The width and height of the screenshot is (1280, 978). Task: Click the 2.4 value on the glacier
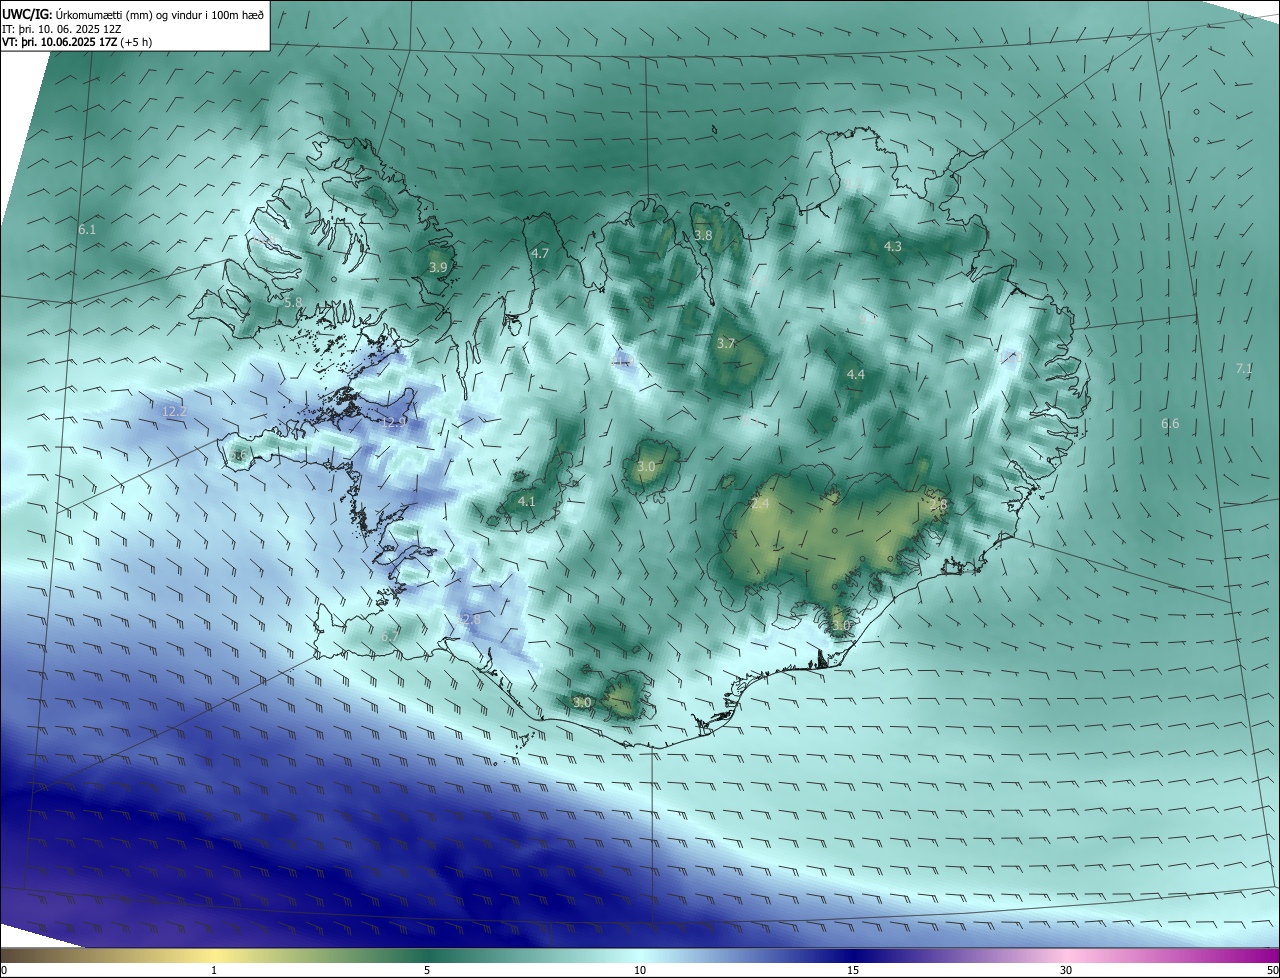coord(761,504)
